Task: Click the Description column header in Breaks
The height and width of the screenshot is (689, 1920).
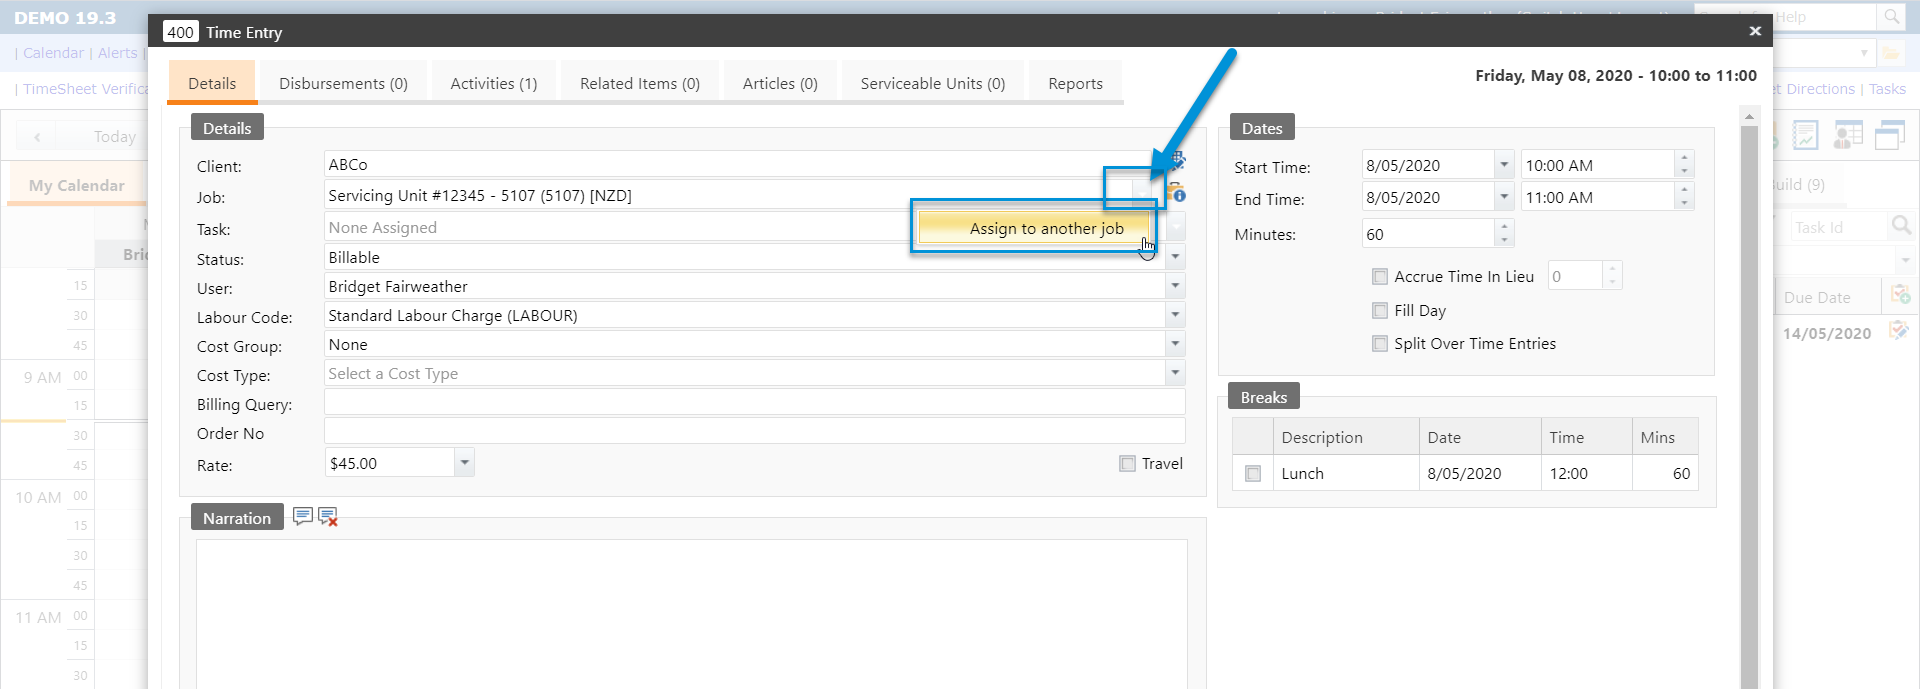Action: pyautogui.click(x=1345, y=437)
